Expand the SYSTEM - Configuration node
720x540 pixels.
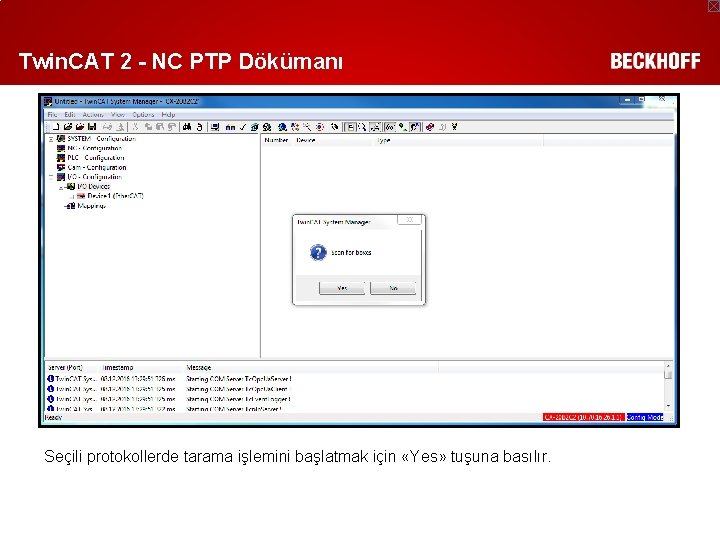pyautogui.click(x=51, y=139)
